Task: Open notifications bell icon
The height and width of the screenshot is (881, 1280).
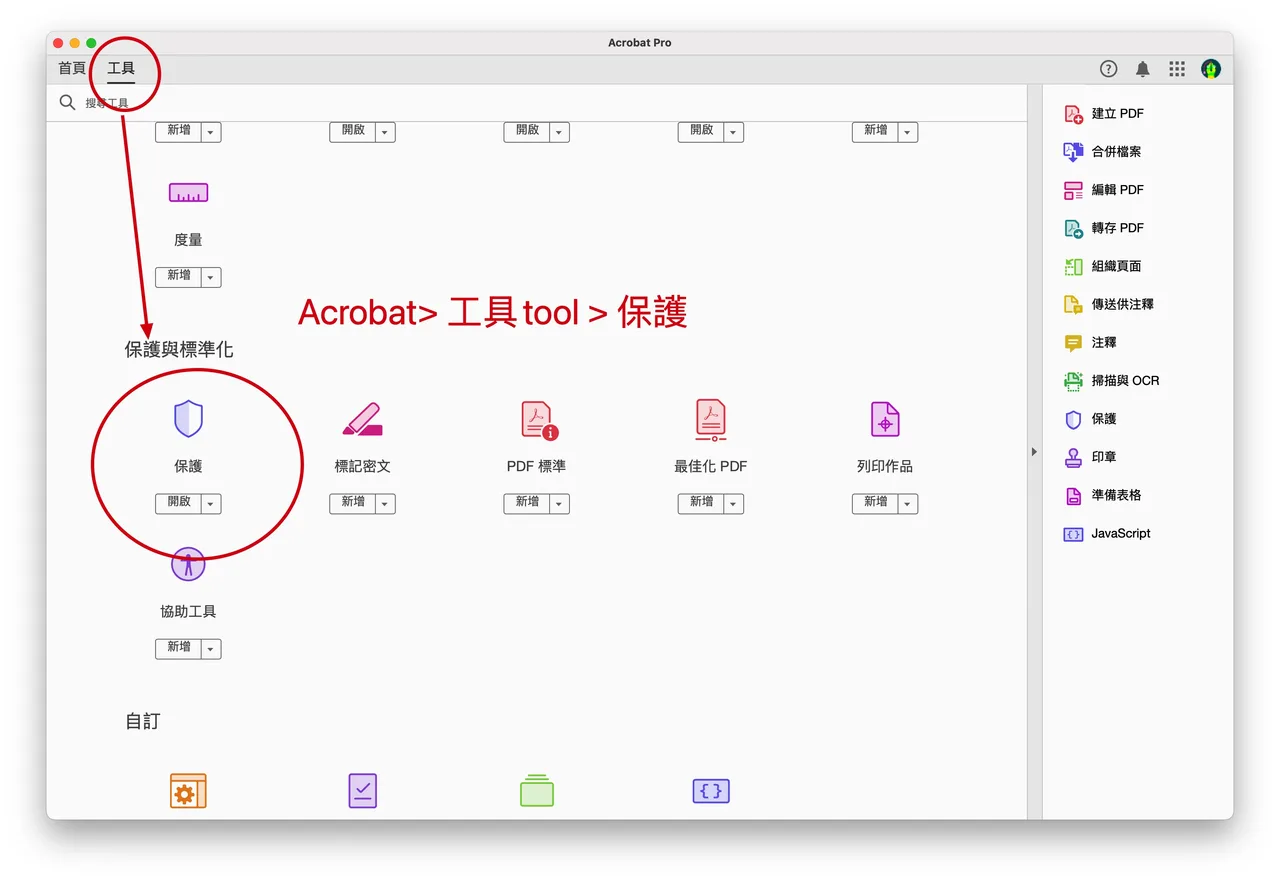Action: tap(1143, 69)
